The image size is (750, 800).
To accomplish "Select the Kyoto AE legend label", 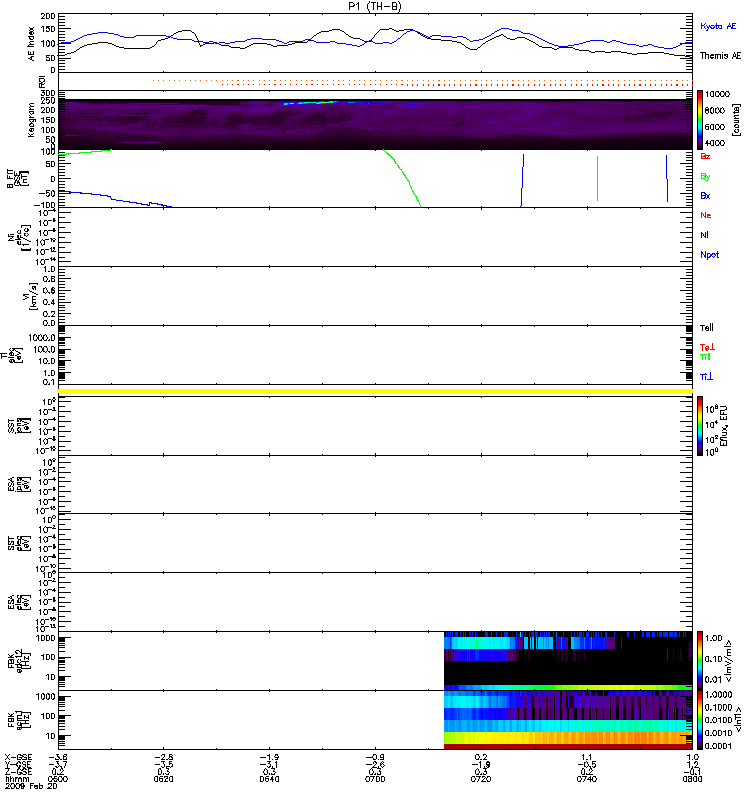I will (x=718, y=24).
